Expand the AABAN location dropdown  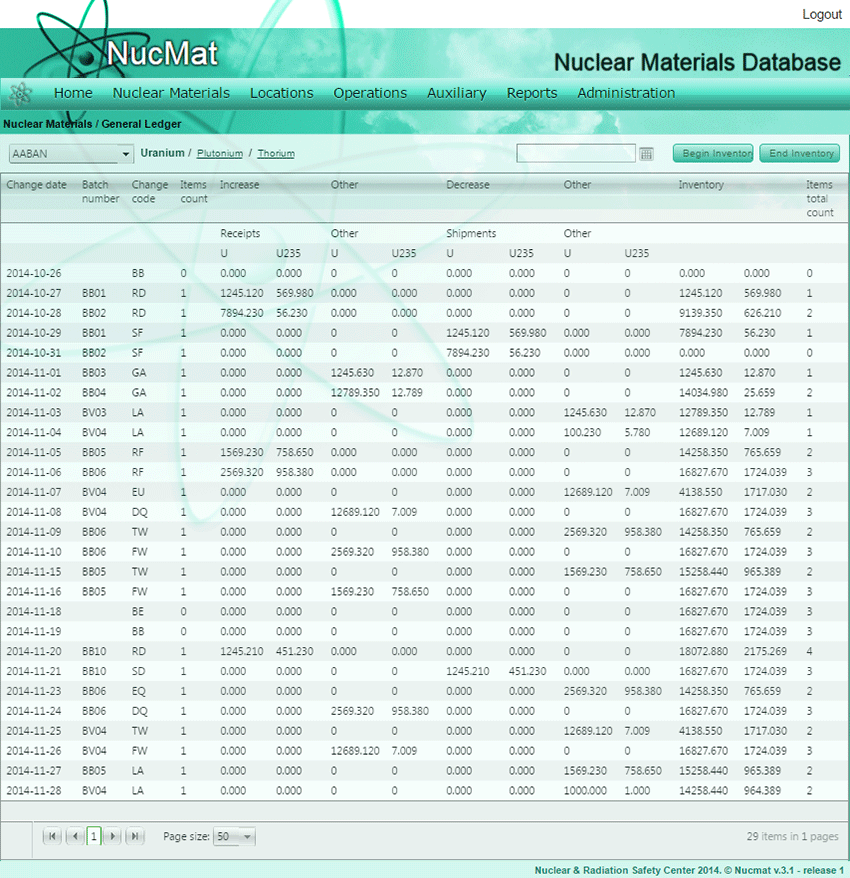(126, 154)
